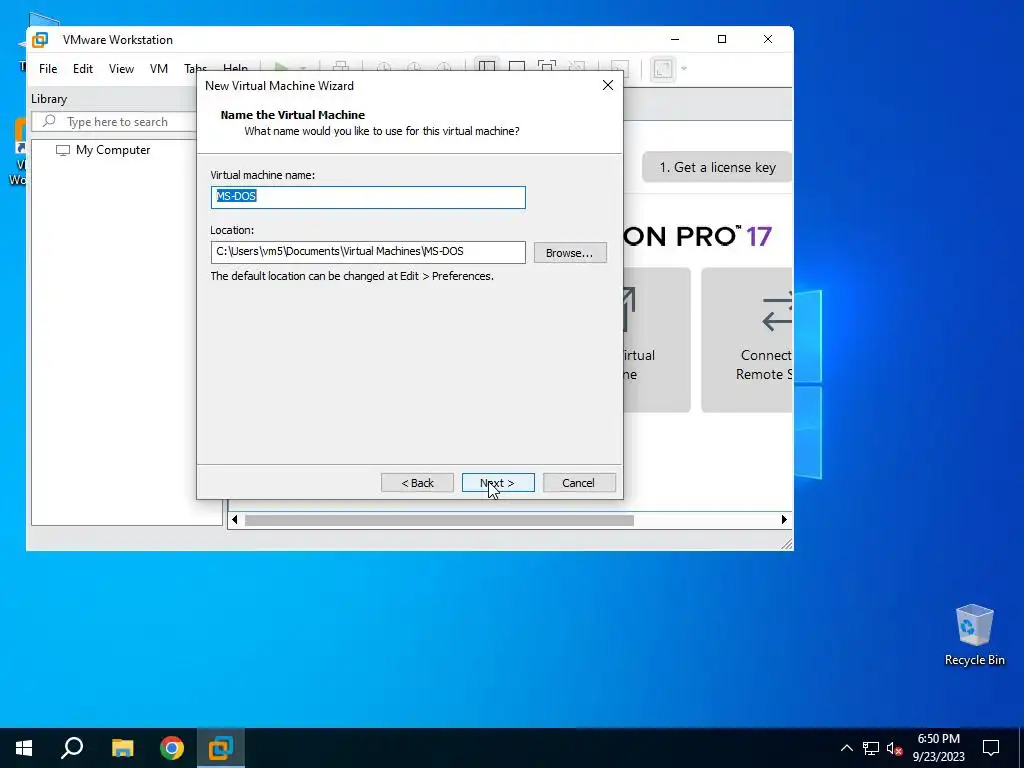Open the VM menu
Screen dimensions: 1024x768
pos(159,69)
